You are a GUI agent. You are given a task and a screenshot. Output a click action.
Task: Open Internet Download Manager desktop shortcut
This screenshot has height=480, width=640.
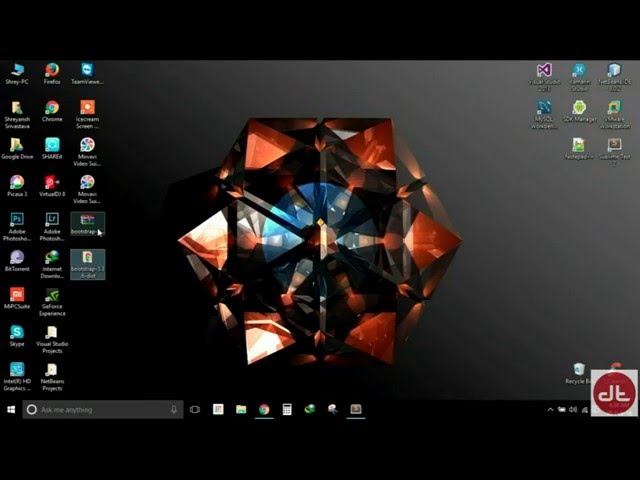coord(52,264)
